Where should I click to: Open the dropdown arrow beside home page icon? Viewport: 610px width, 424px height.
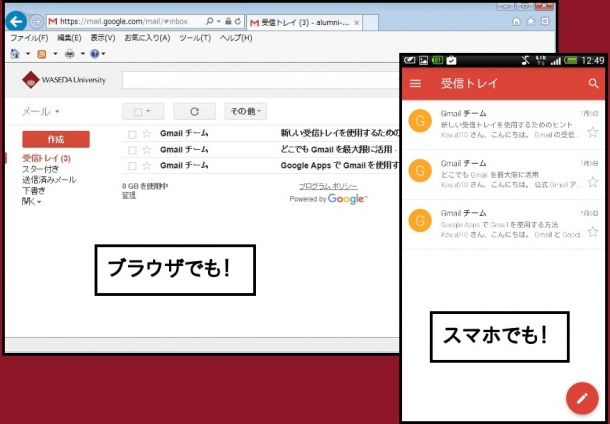[x=28, y=54]
